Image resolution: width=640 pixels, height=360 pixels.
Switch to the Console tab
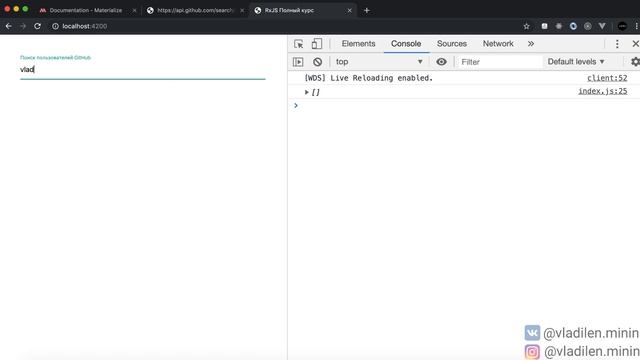(x=406, y=44)
